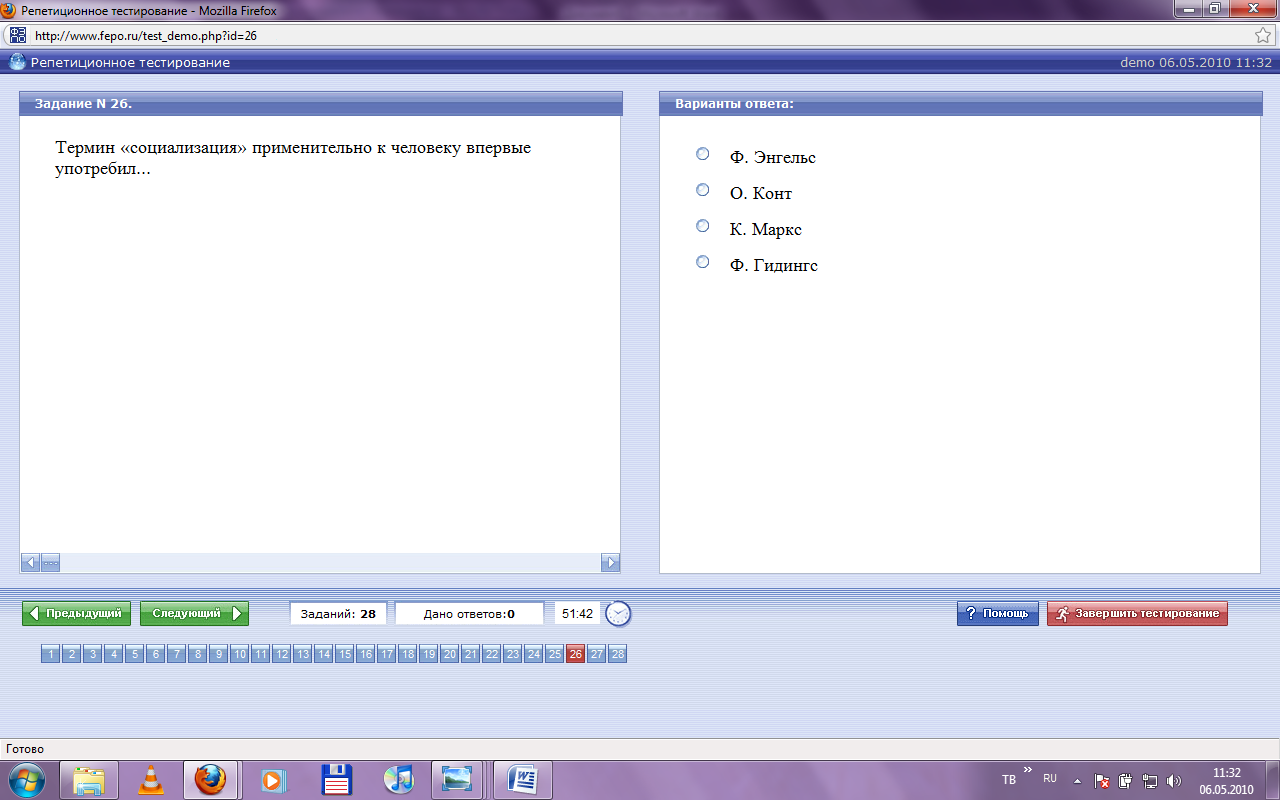This screenshot has width=1280, height=800.
Task: Switch to Microsoft Word in taskbar
Action: coord(522,780)
